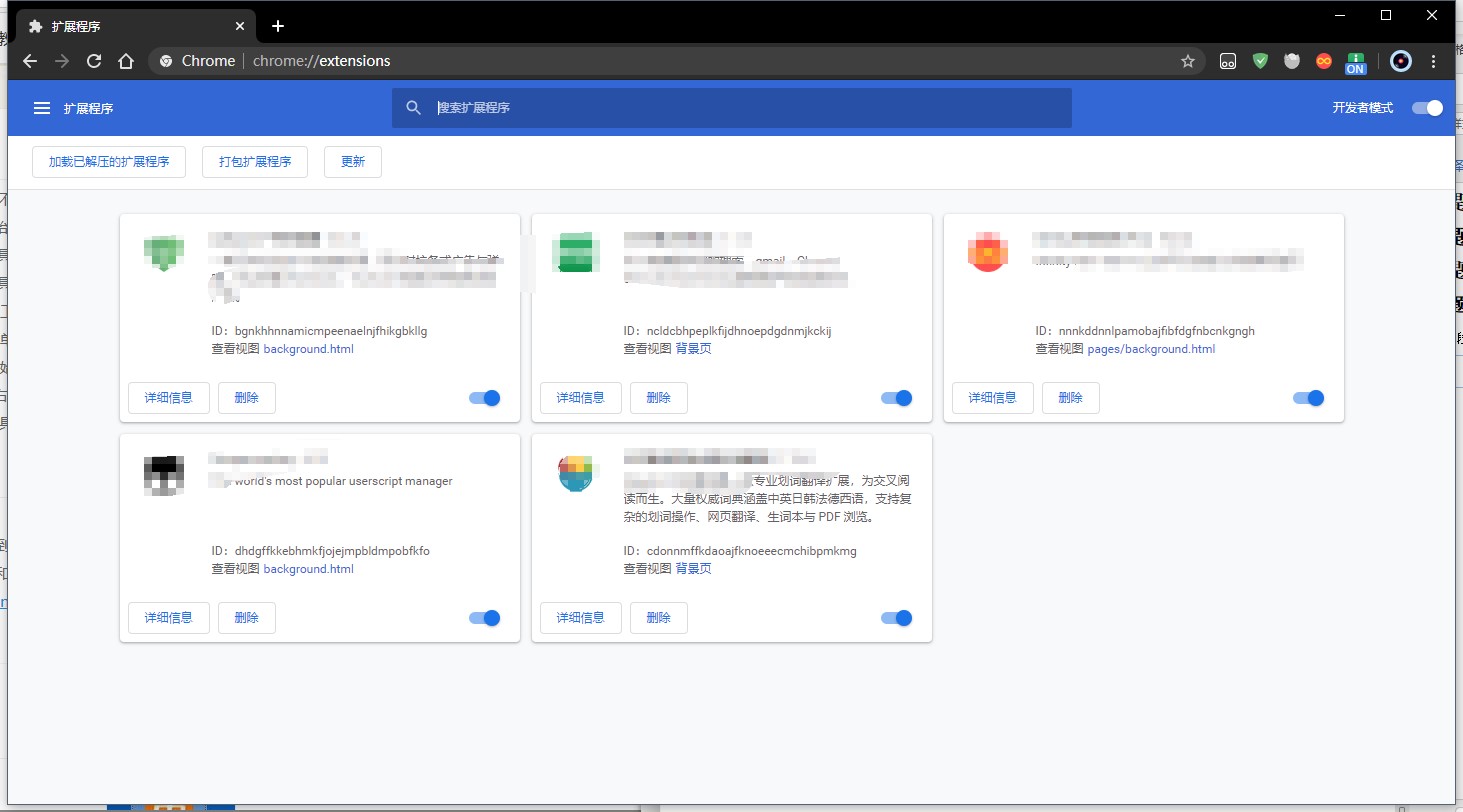Go back using the browser back arrow
The image size is (1463, 812).
point(30,61)
